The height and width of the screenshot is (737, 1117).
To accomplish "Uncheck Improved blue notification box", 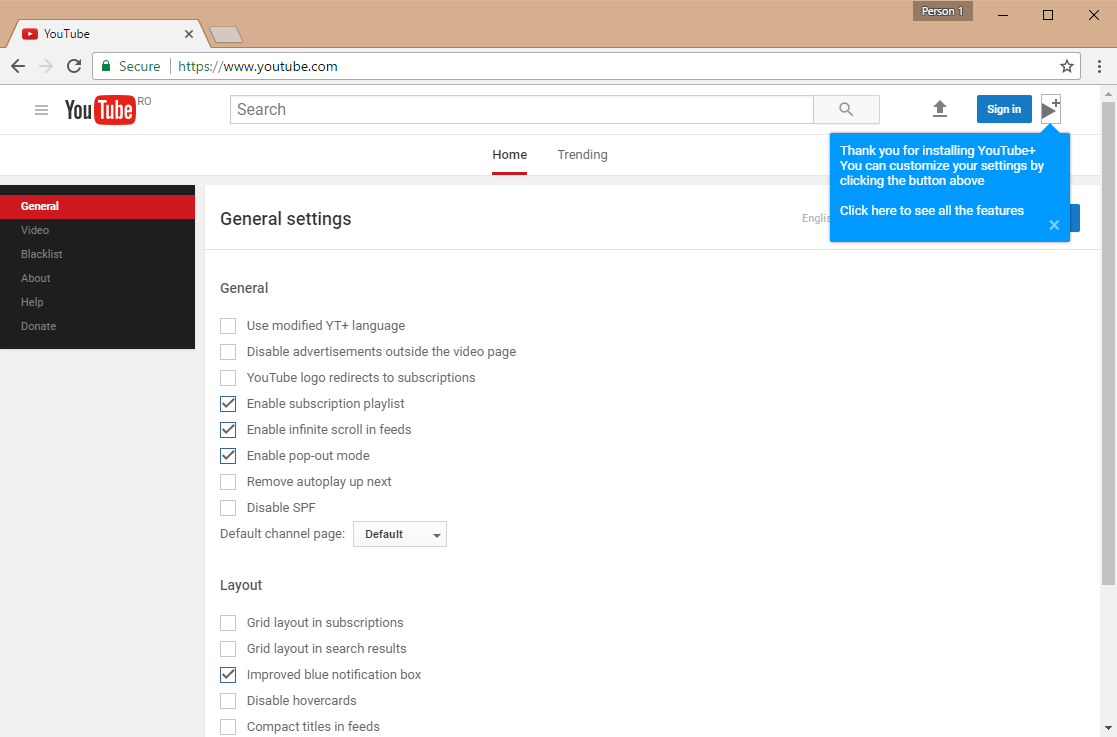I will (228, 674).
